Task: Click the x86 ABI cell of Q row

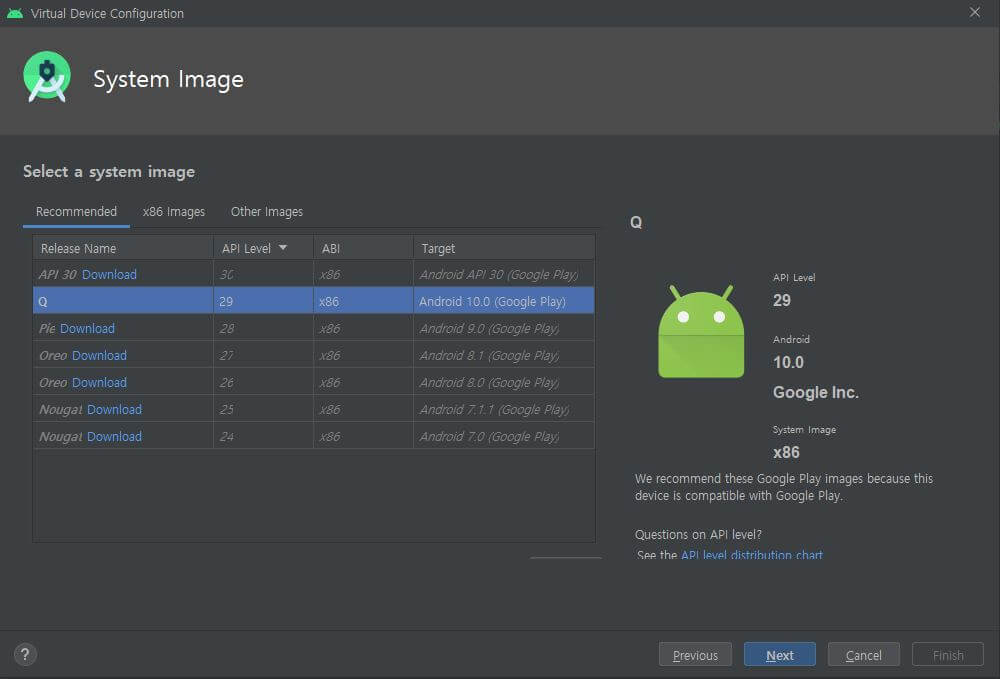Action: pyautogui.click(x=363, y=301)
